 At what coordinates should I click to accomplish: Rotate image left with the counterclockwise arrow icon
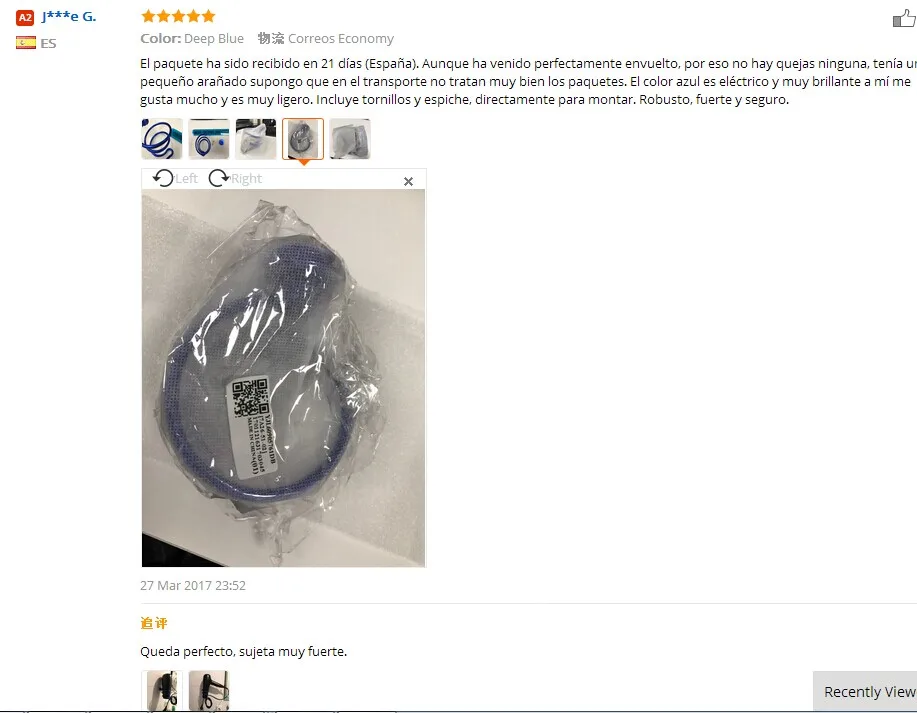click(163, 178)
